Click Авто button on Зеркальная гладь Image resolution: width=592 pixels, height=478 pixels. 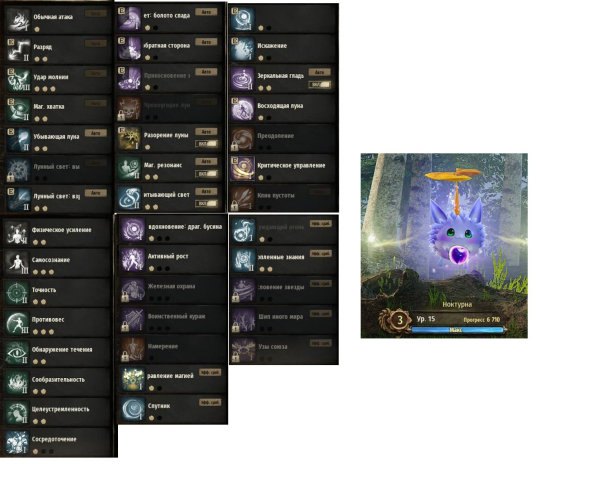(x=319, y=72)
